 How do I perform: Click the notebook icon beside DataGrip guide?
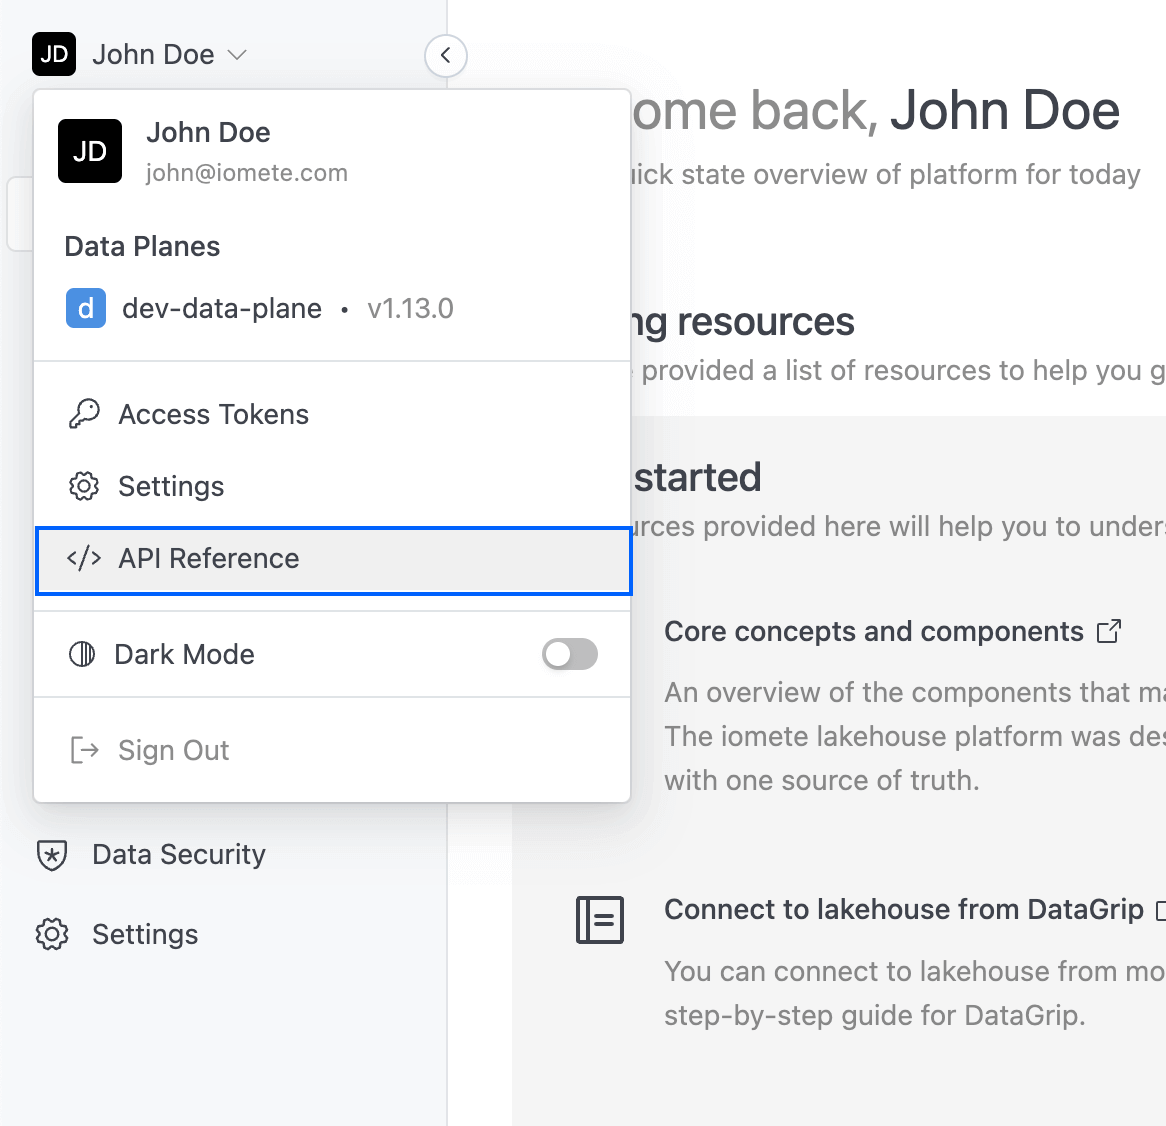(x=599, y=920)
